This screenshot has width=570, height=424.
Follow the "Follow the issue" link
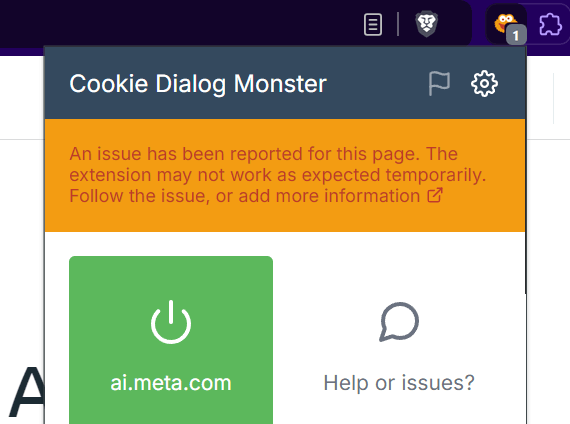pos(139,196)
